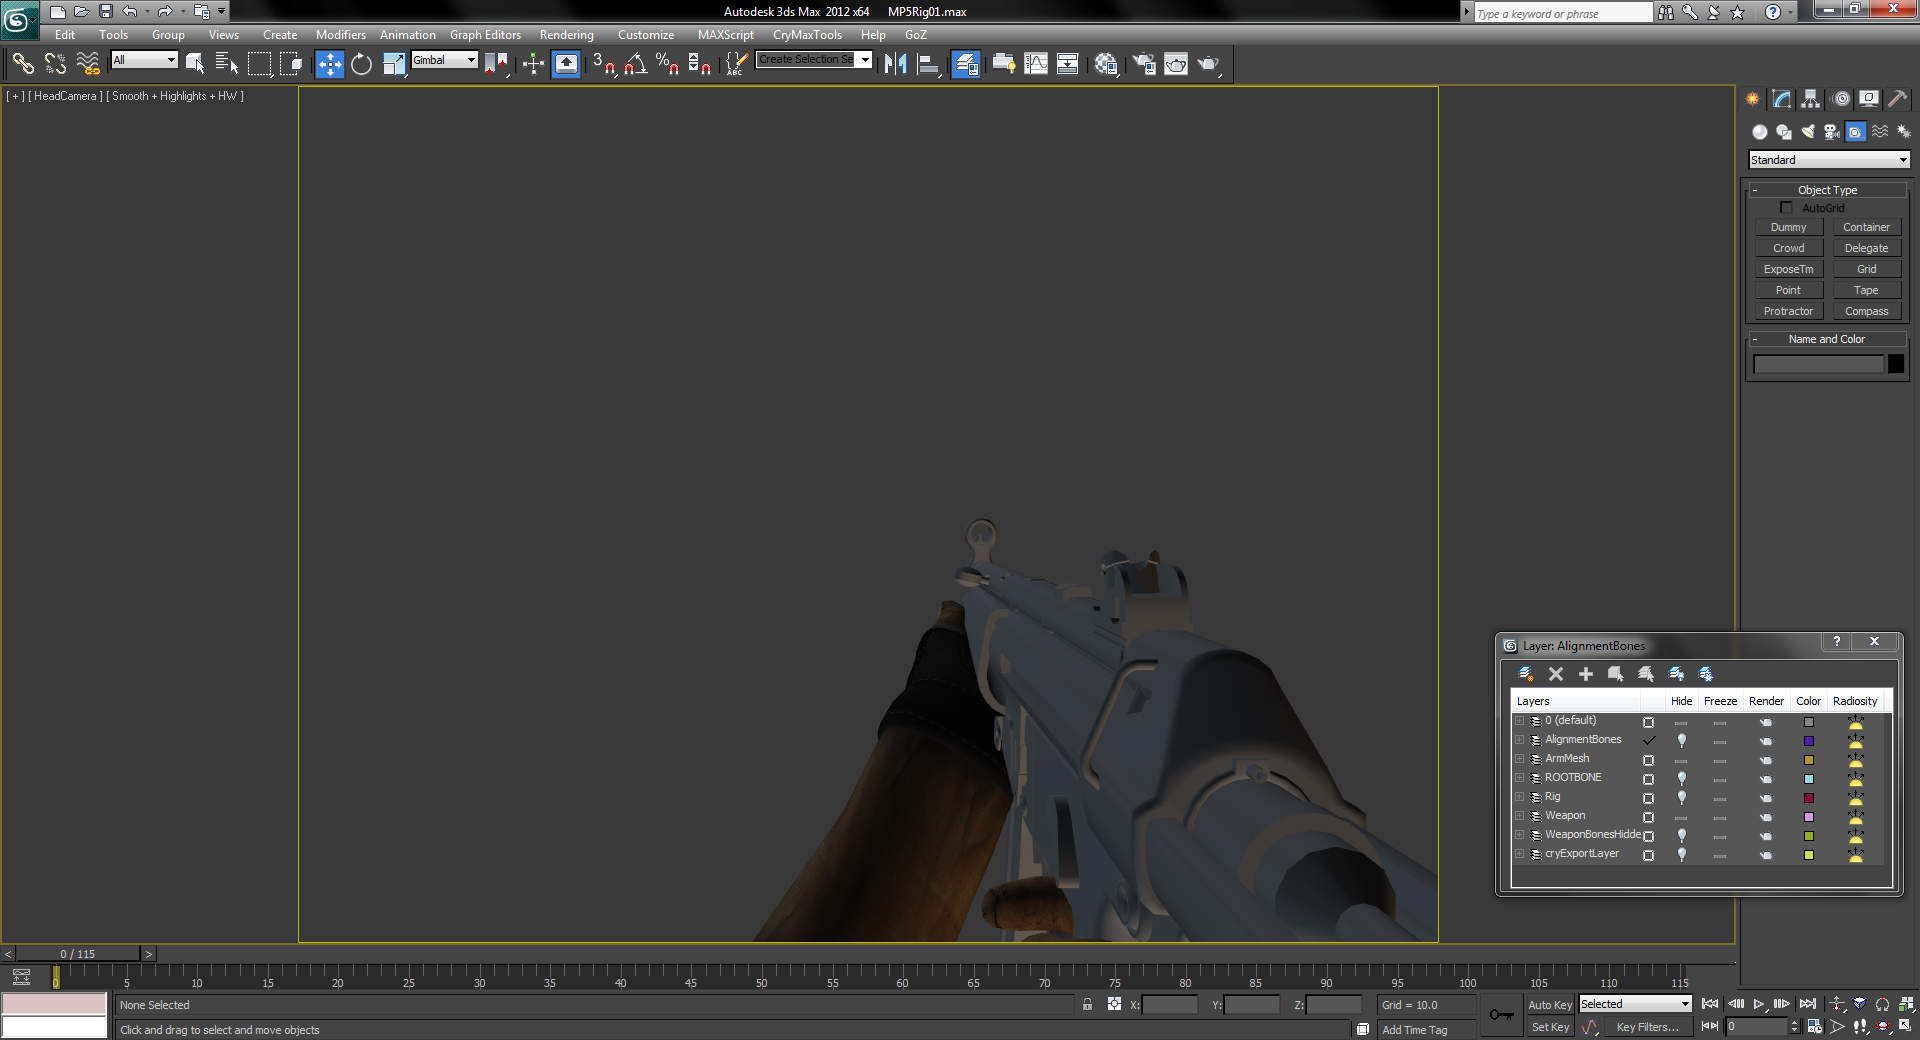The image size is (1920, 1040).
Task: Open the Utilities hammer panel tab
Action: point(1898,98)
